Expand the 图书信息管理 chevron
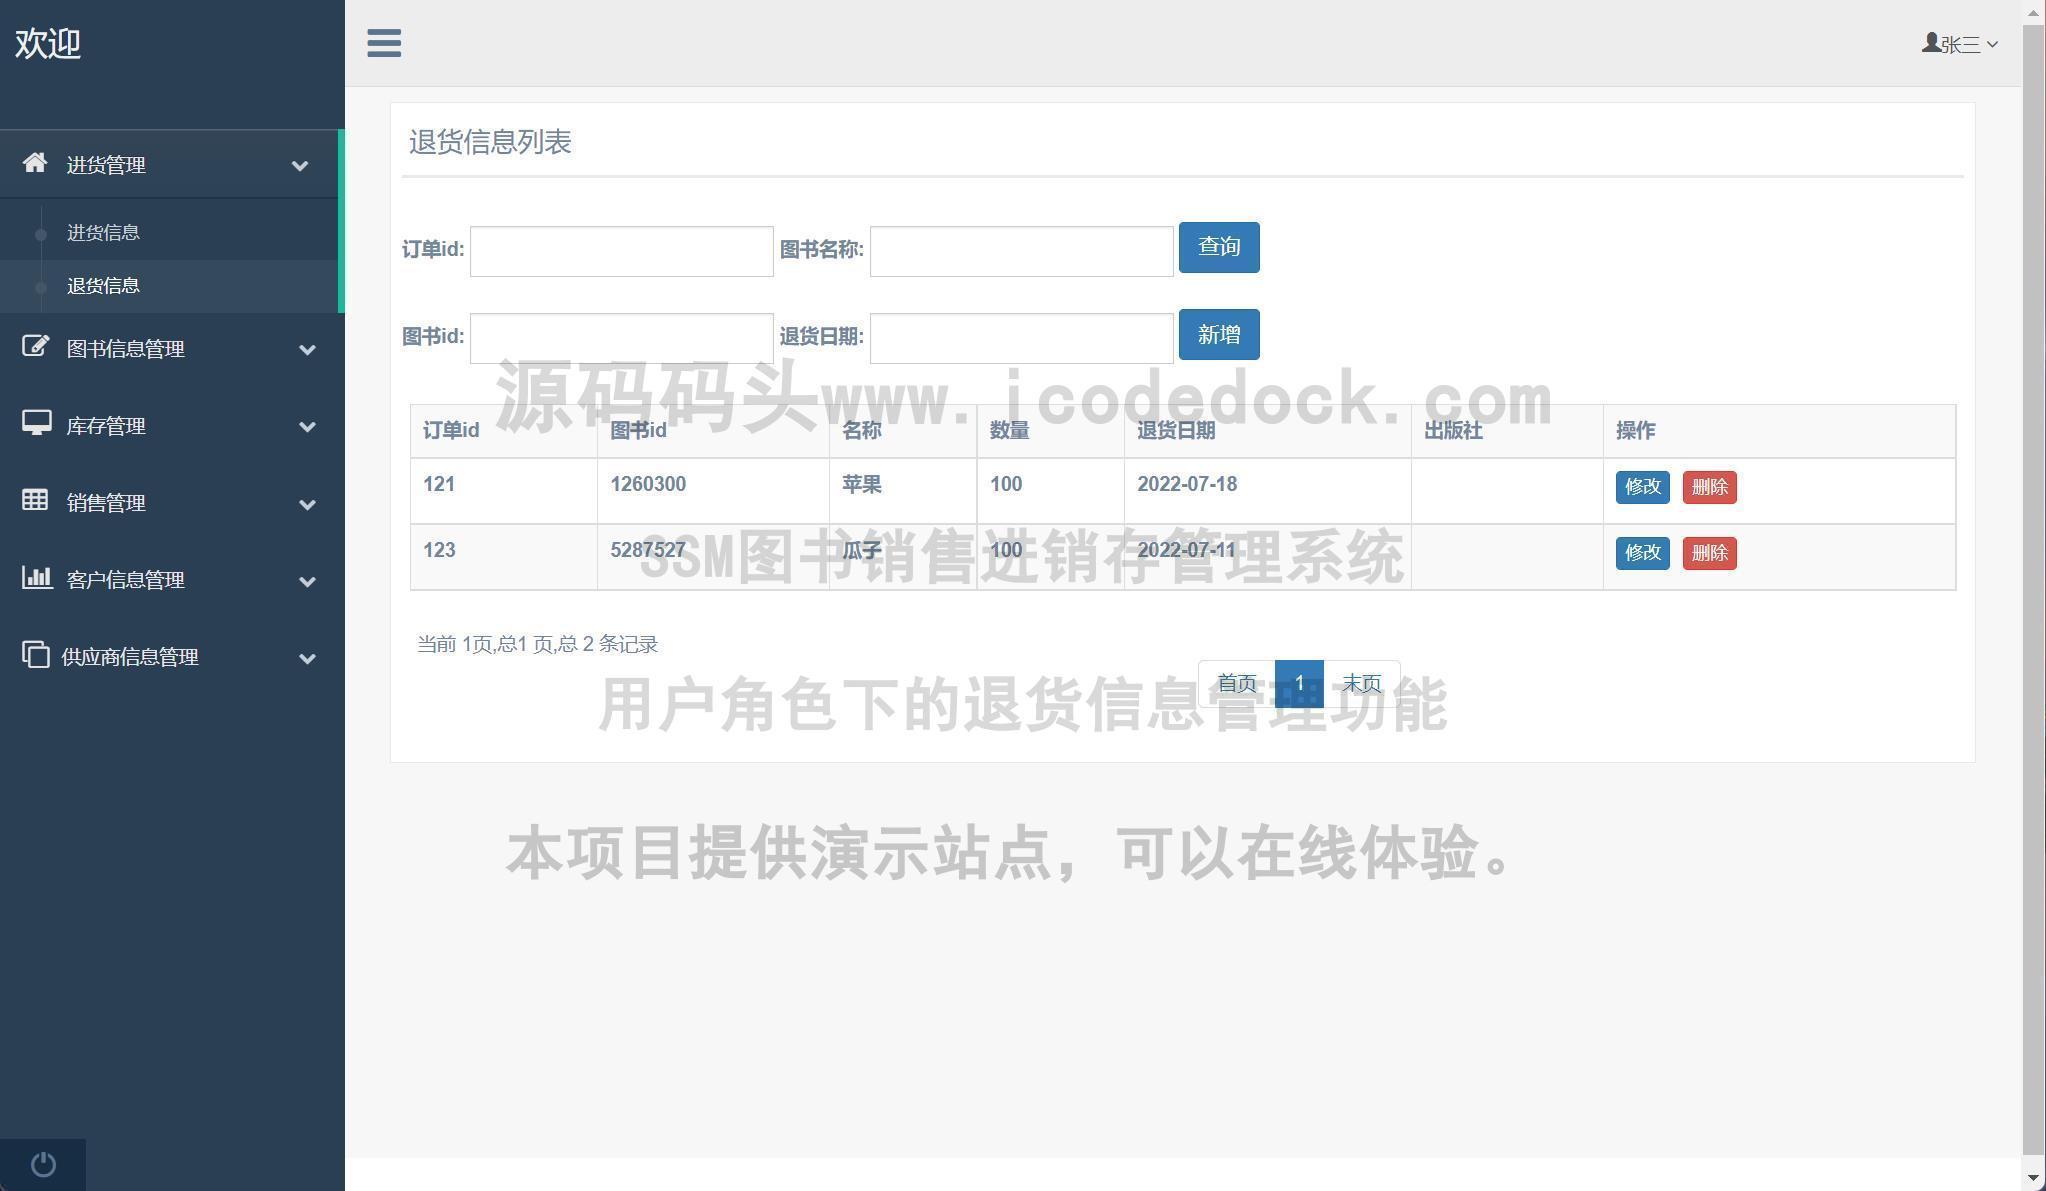The image size is (2046, 1191). 308,350
